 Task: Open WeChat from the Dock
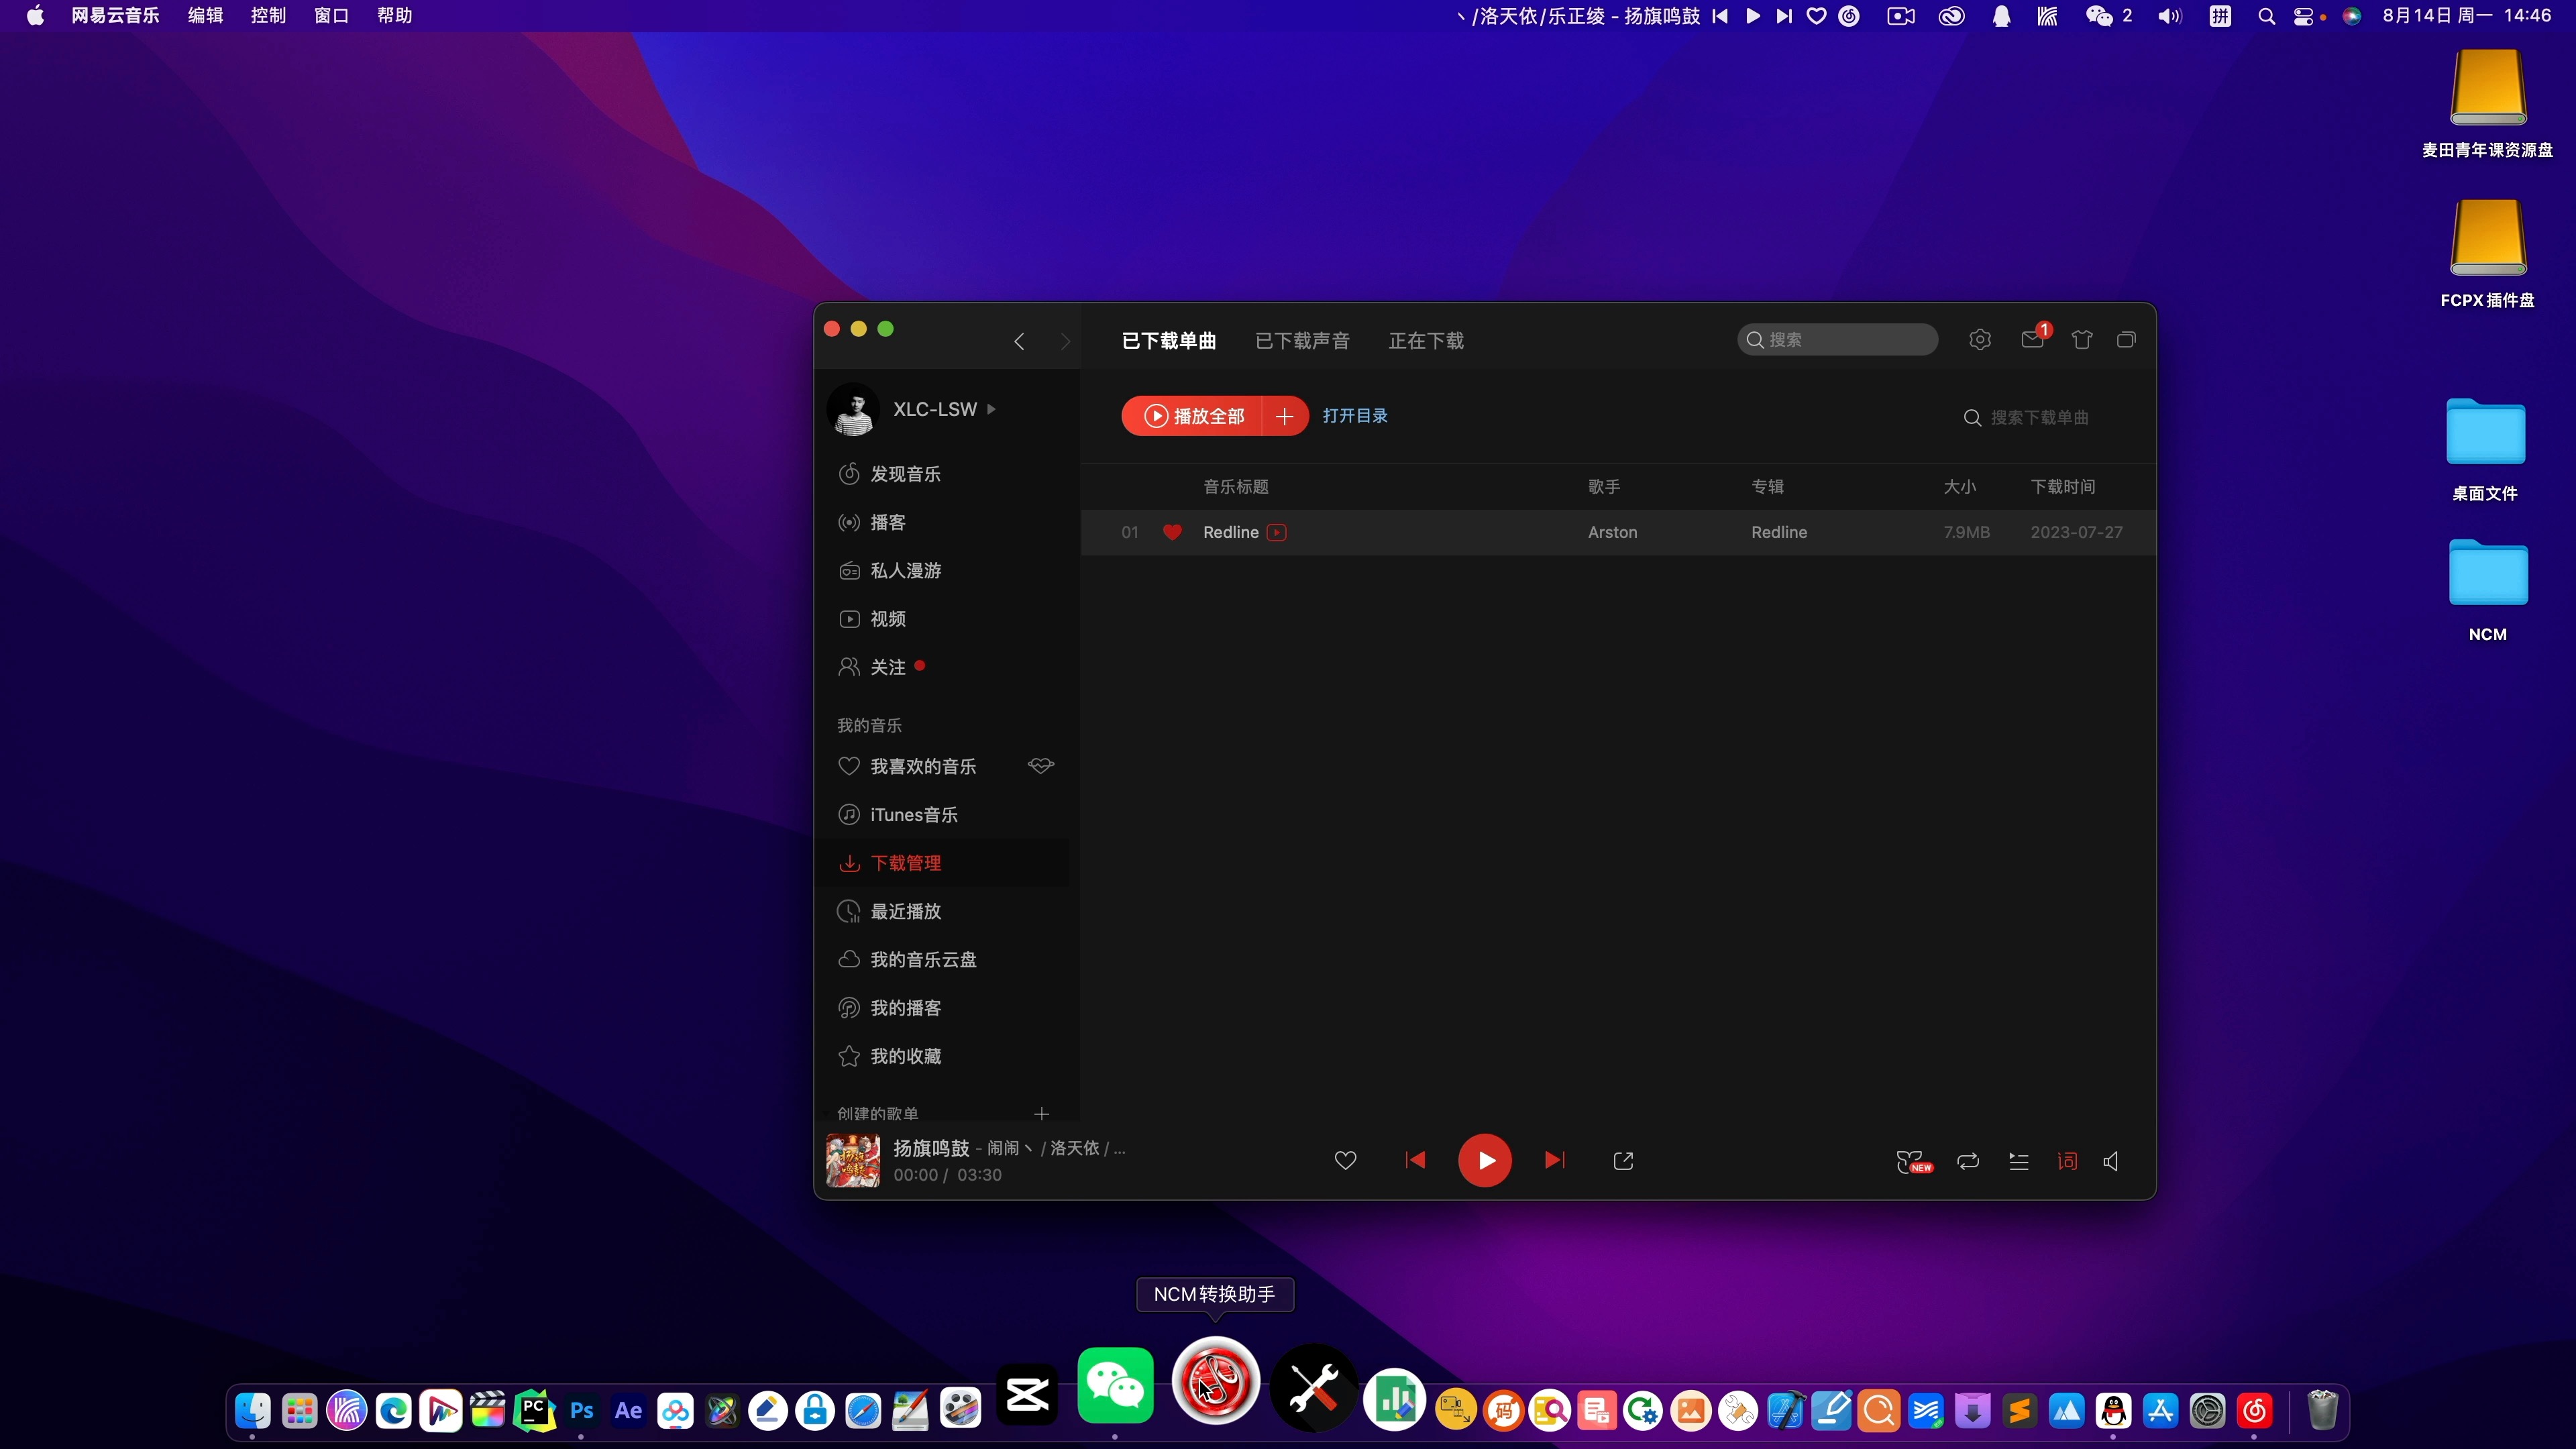coord(1115,1385)
